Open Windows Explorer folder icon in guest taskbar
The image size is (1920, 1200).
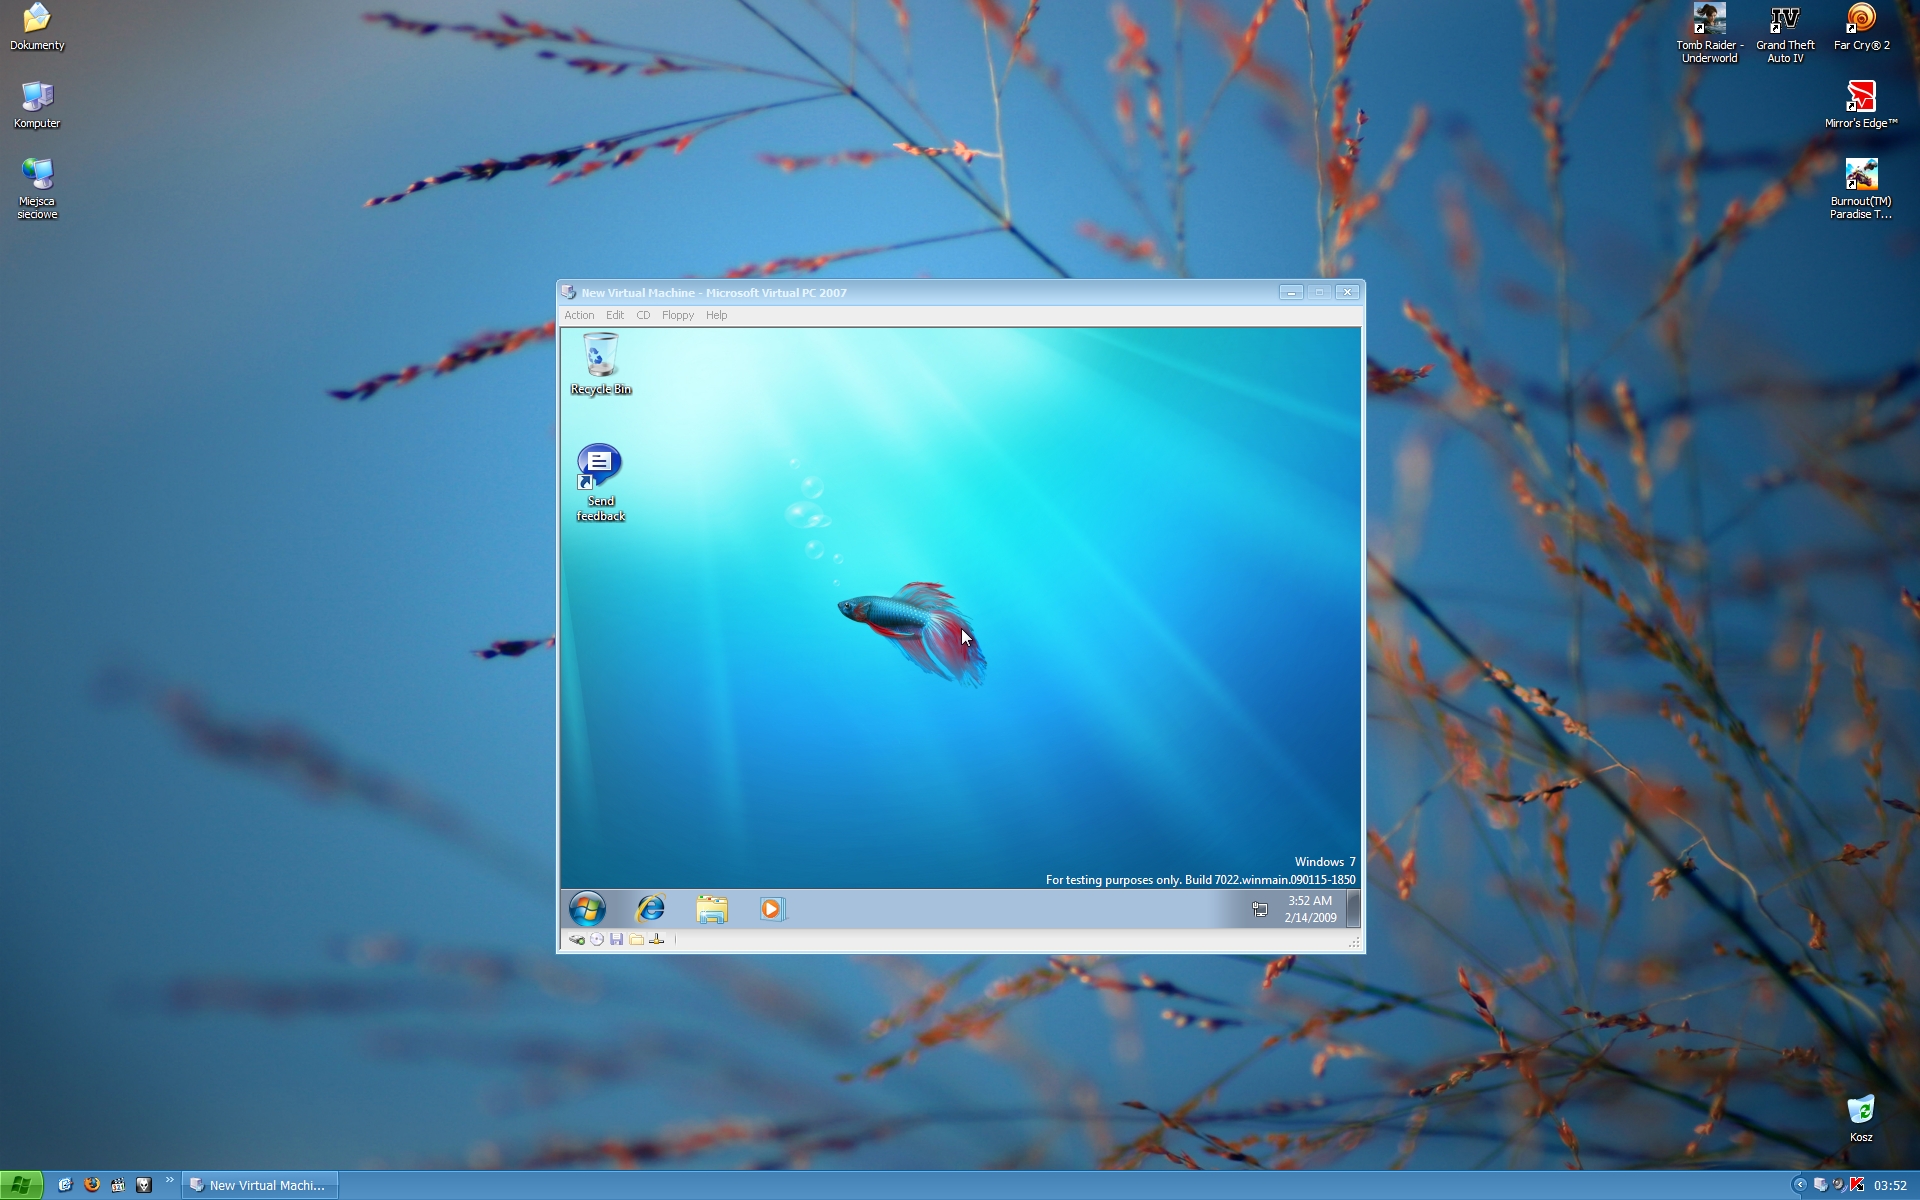pos(711,908)
